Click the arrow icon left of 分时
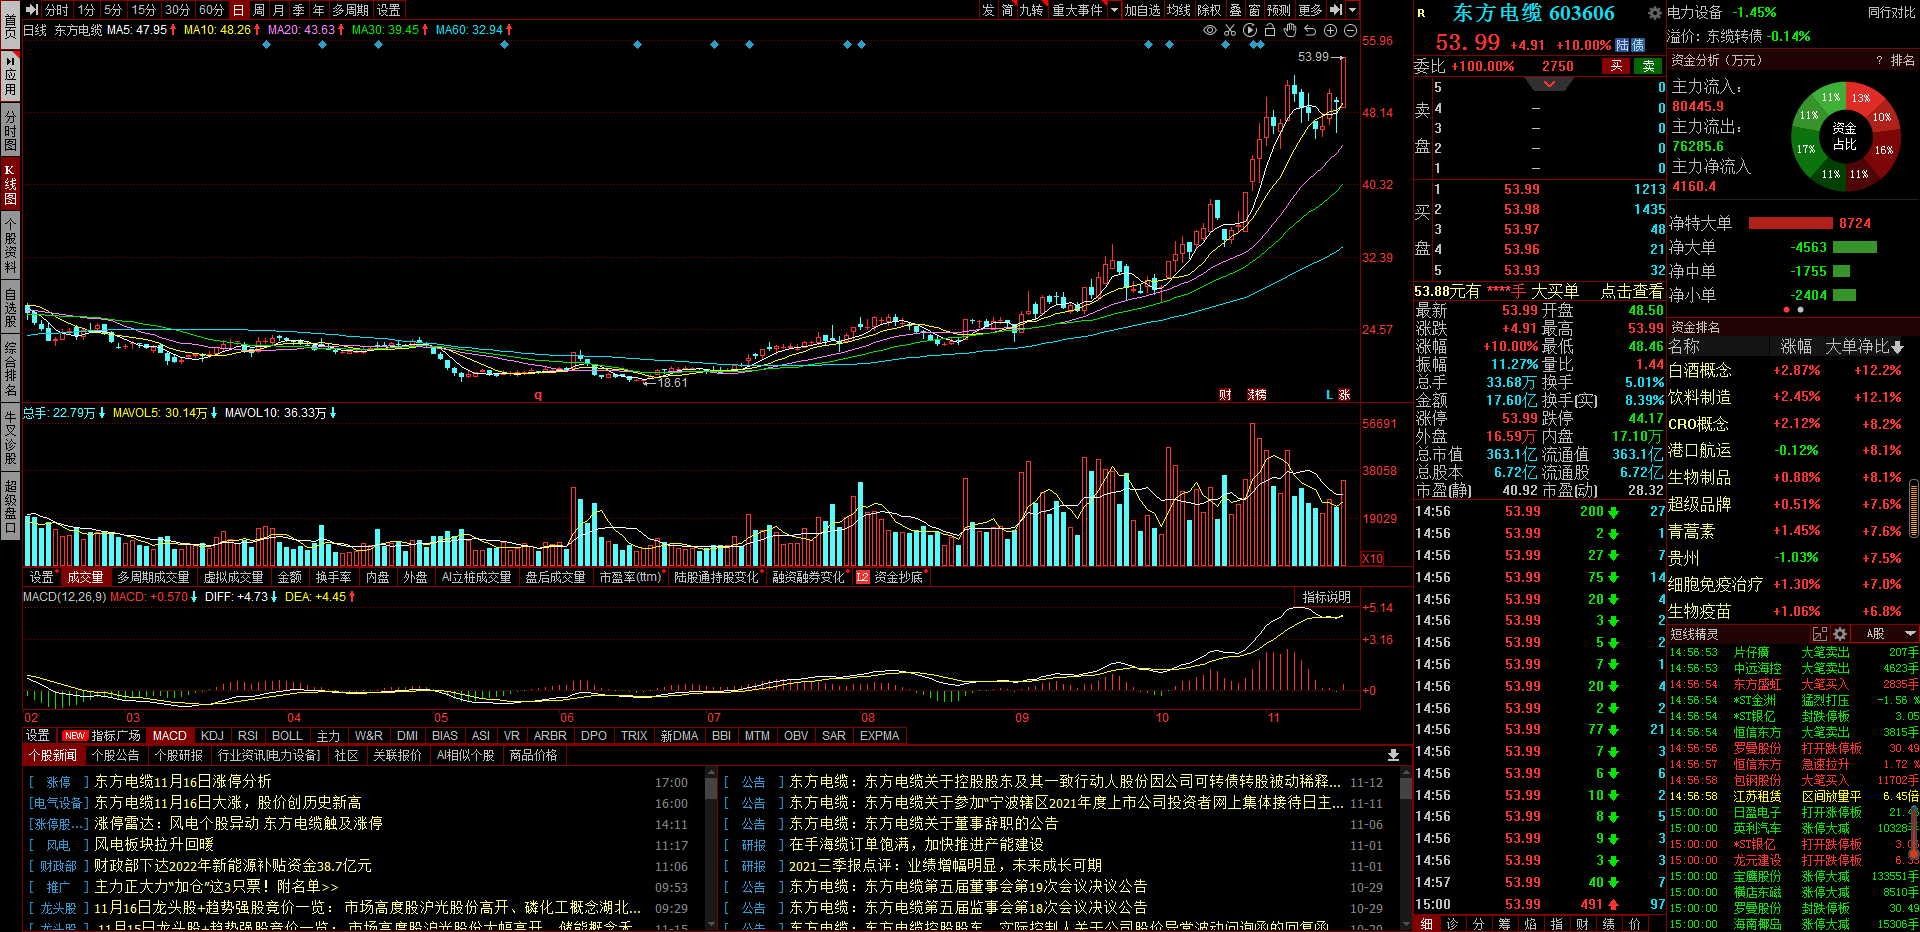Image resolution: width=1920 pixels, height=932 pixels. tap(32, 10)
